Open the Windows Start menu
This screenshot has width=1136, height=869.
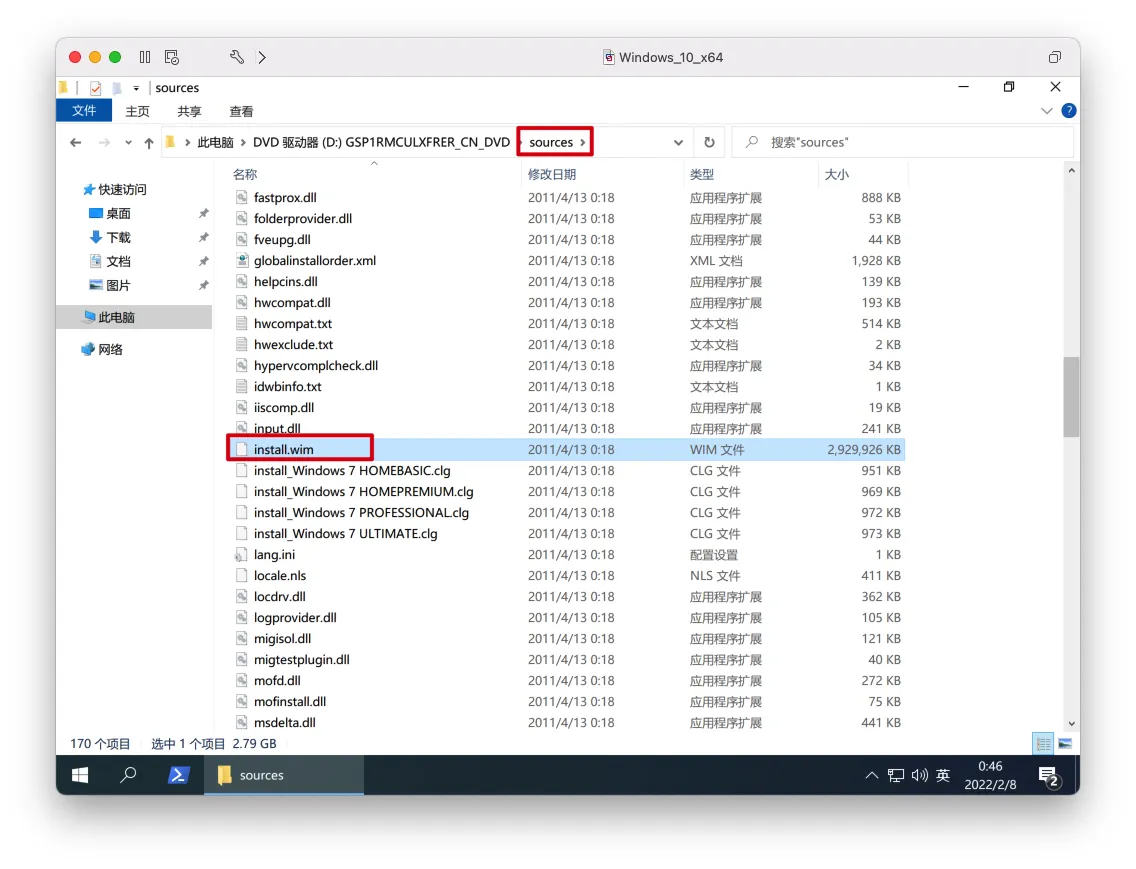80,776
